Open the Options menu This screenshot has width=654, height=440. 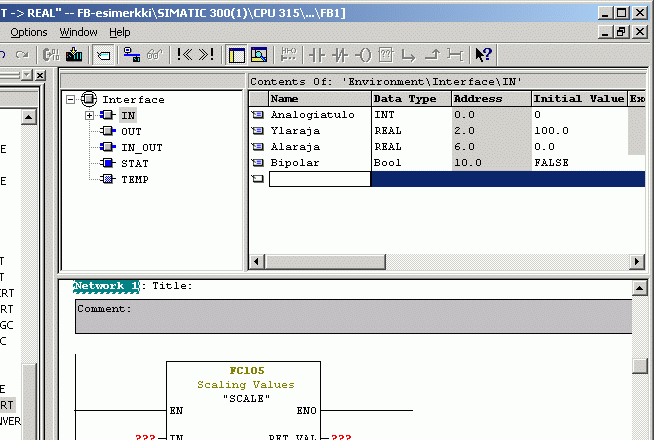[29, 32]
